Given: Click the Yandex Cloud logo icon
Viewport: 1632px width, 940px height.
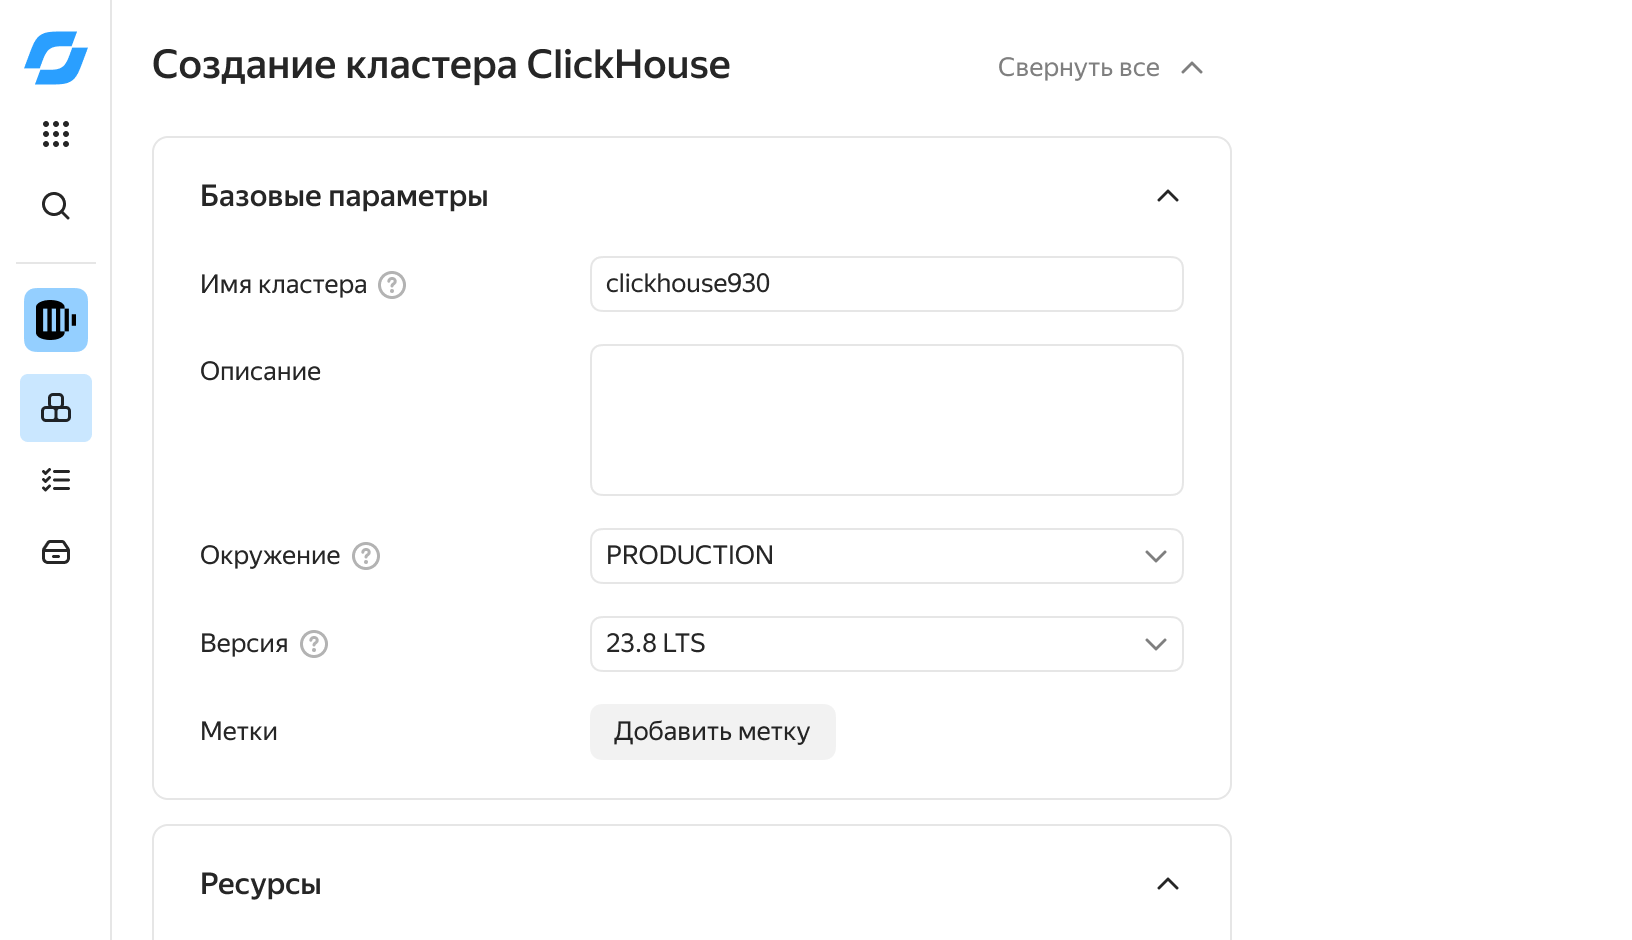Looking at the screenshot, I should 56,58.
